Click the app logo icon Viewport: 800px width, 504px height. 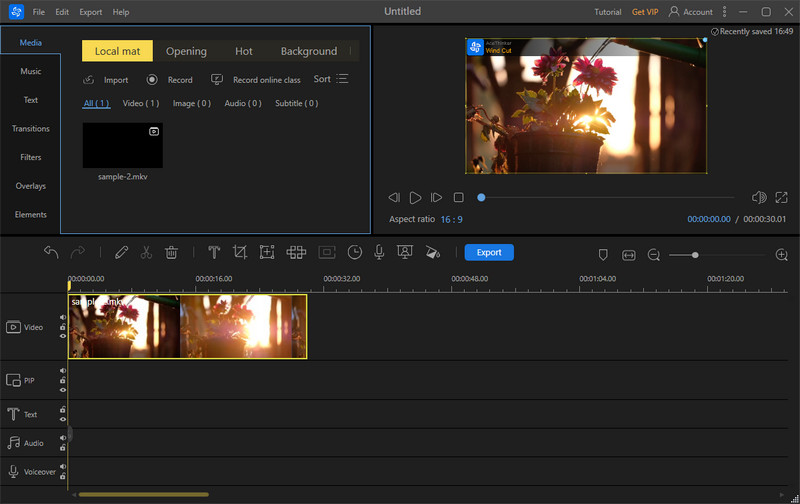(16, 11)
